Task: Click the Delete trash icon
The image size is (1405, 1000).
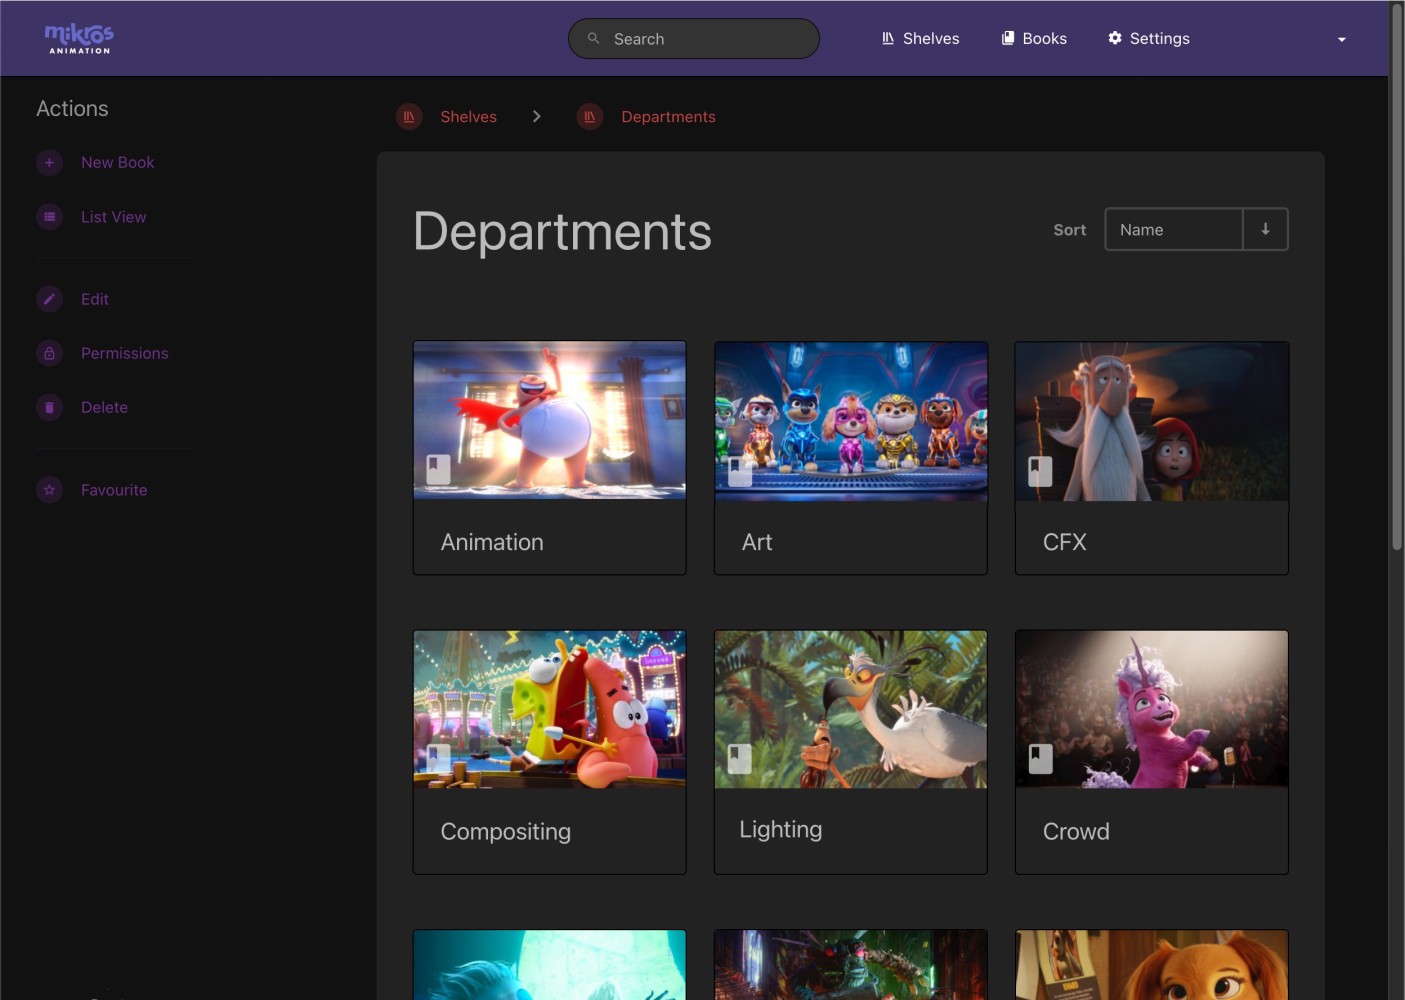Action: point(49,407)
